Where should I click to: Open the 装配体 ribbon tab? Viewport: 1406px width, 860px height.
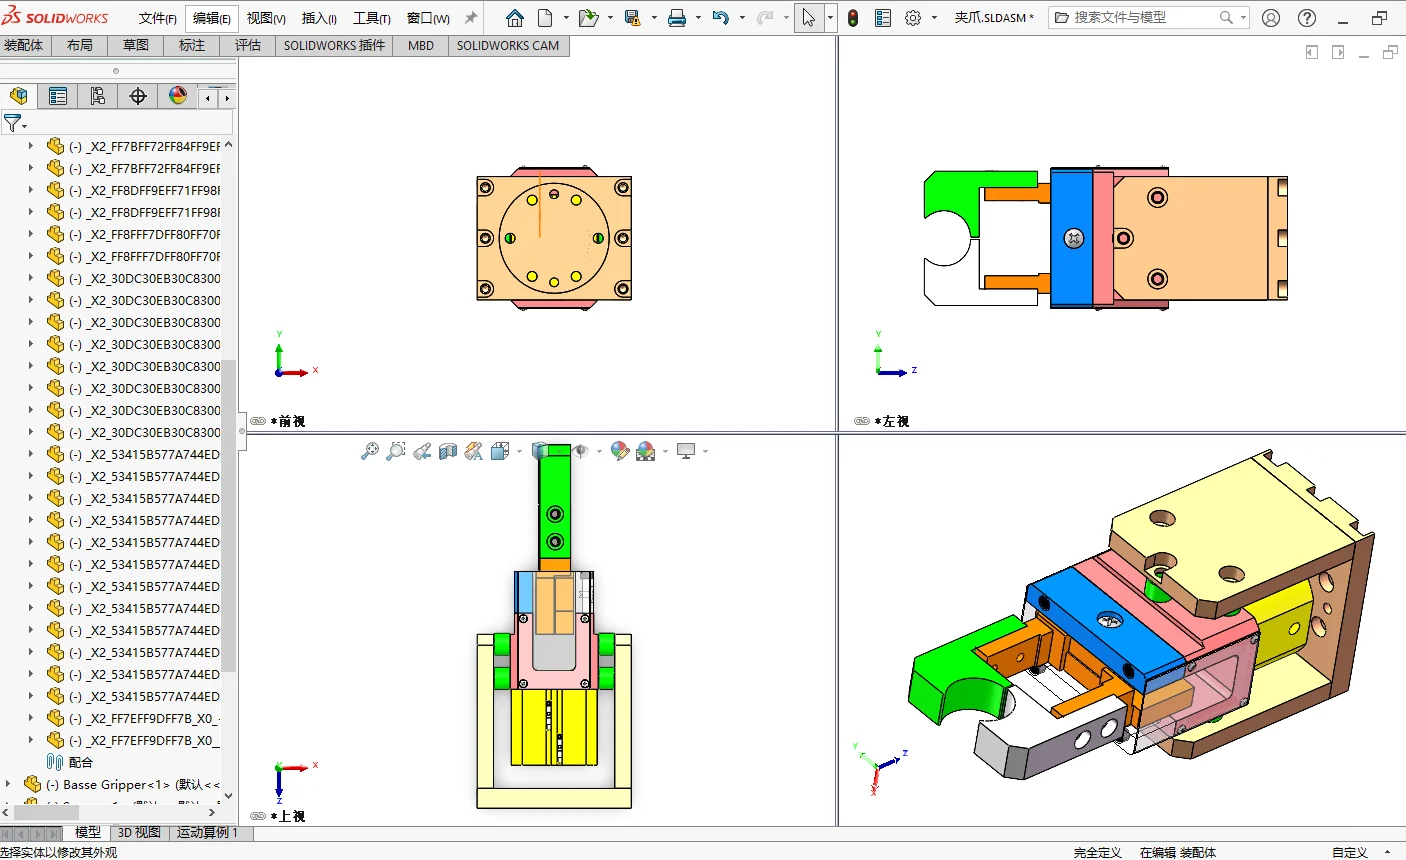pos(24,46)
